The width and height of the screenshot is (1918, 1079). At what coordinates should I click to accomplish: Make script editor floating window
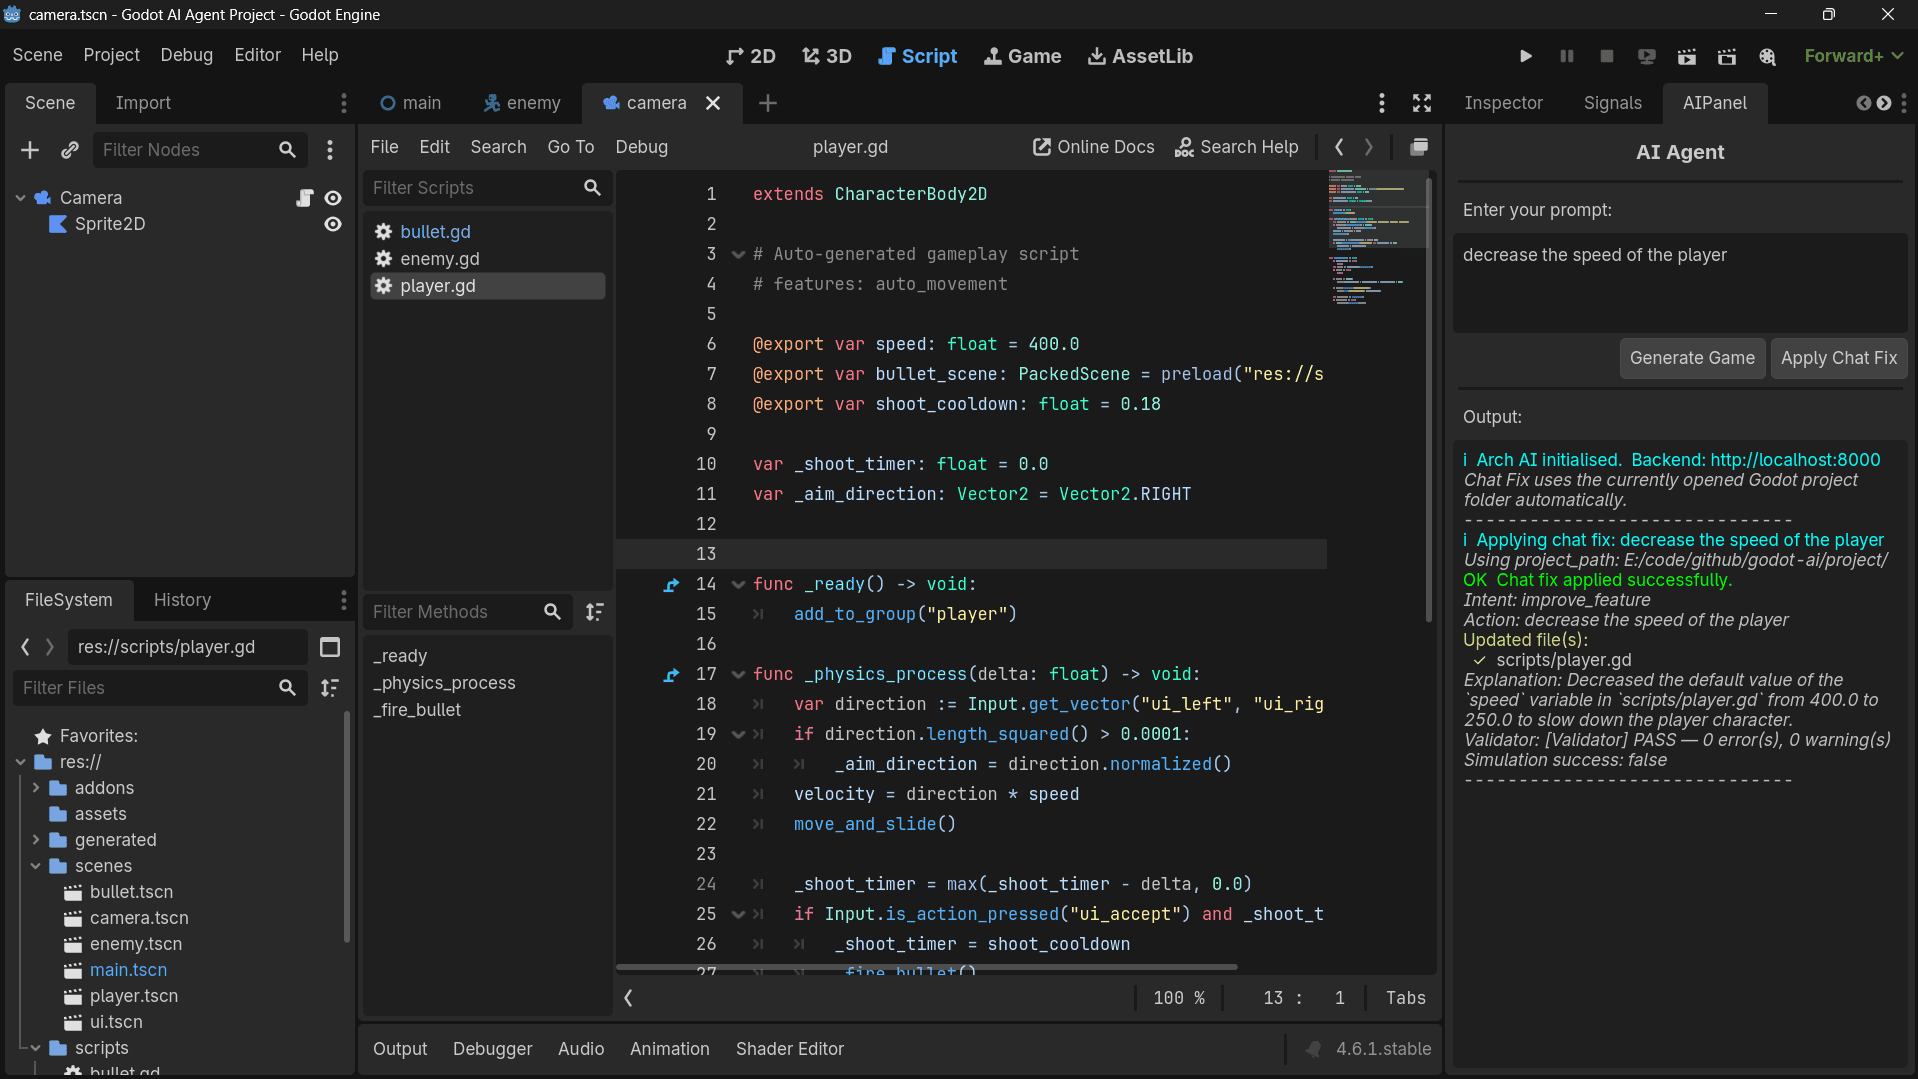[x=1419, y=147]
